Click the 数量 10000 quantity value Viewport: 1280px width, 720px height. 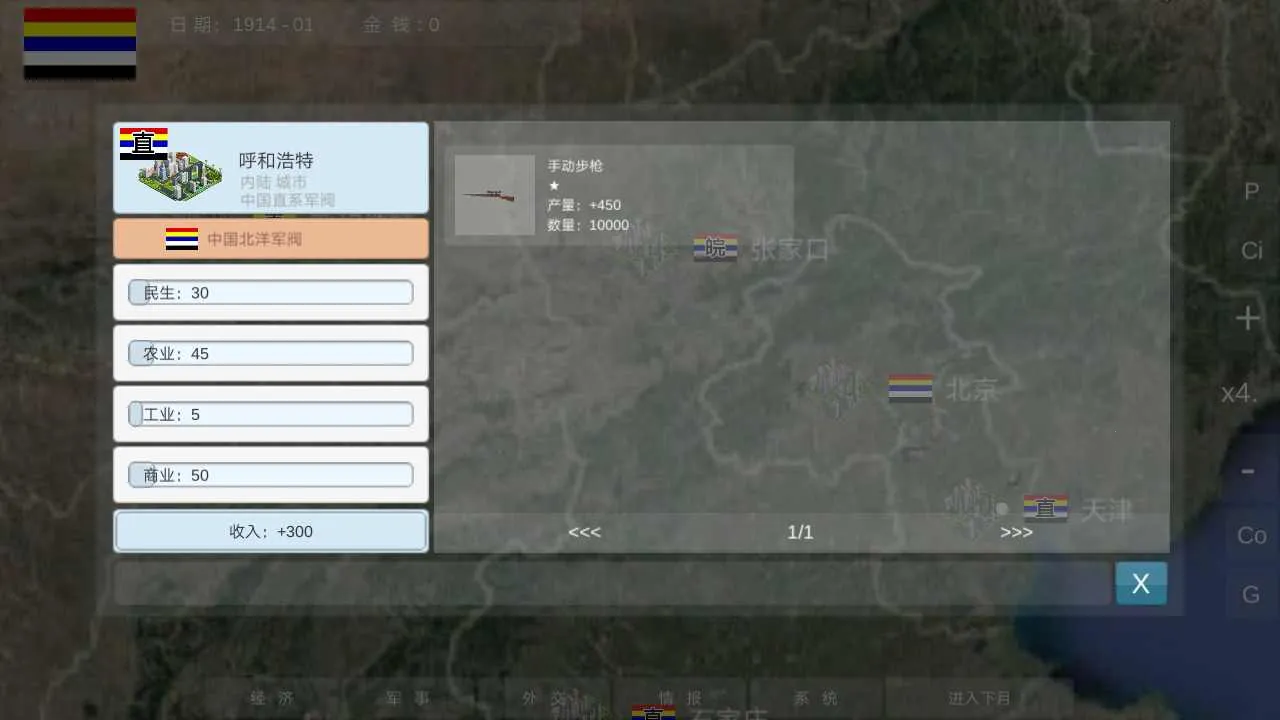click(x=588, y=225)
